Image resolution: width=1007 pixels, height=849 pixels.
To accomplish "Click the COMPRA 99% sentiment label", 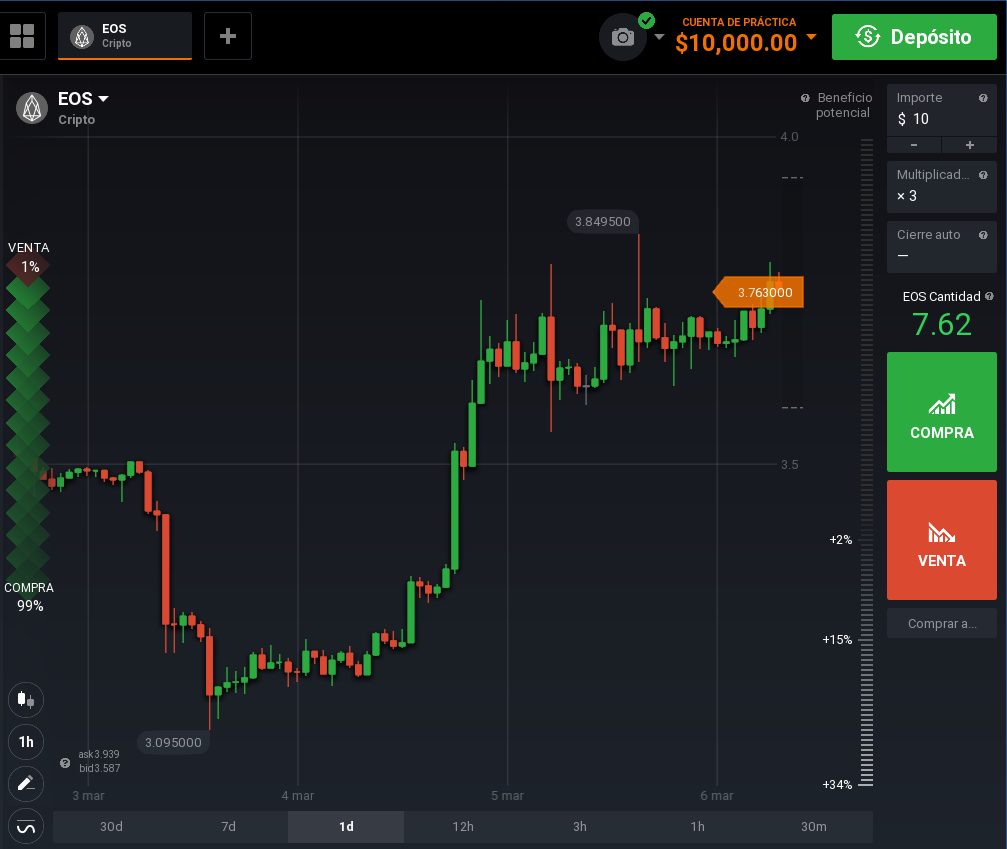I will point(29,597).
